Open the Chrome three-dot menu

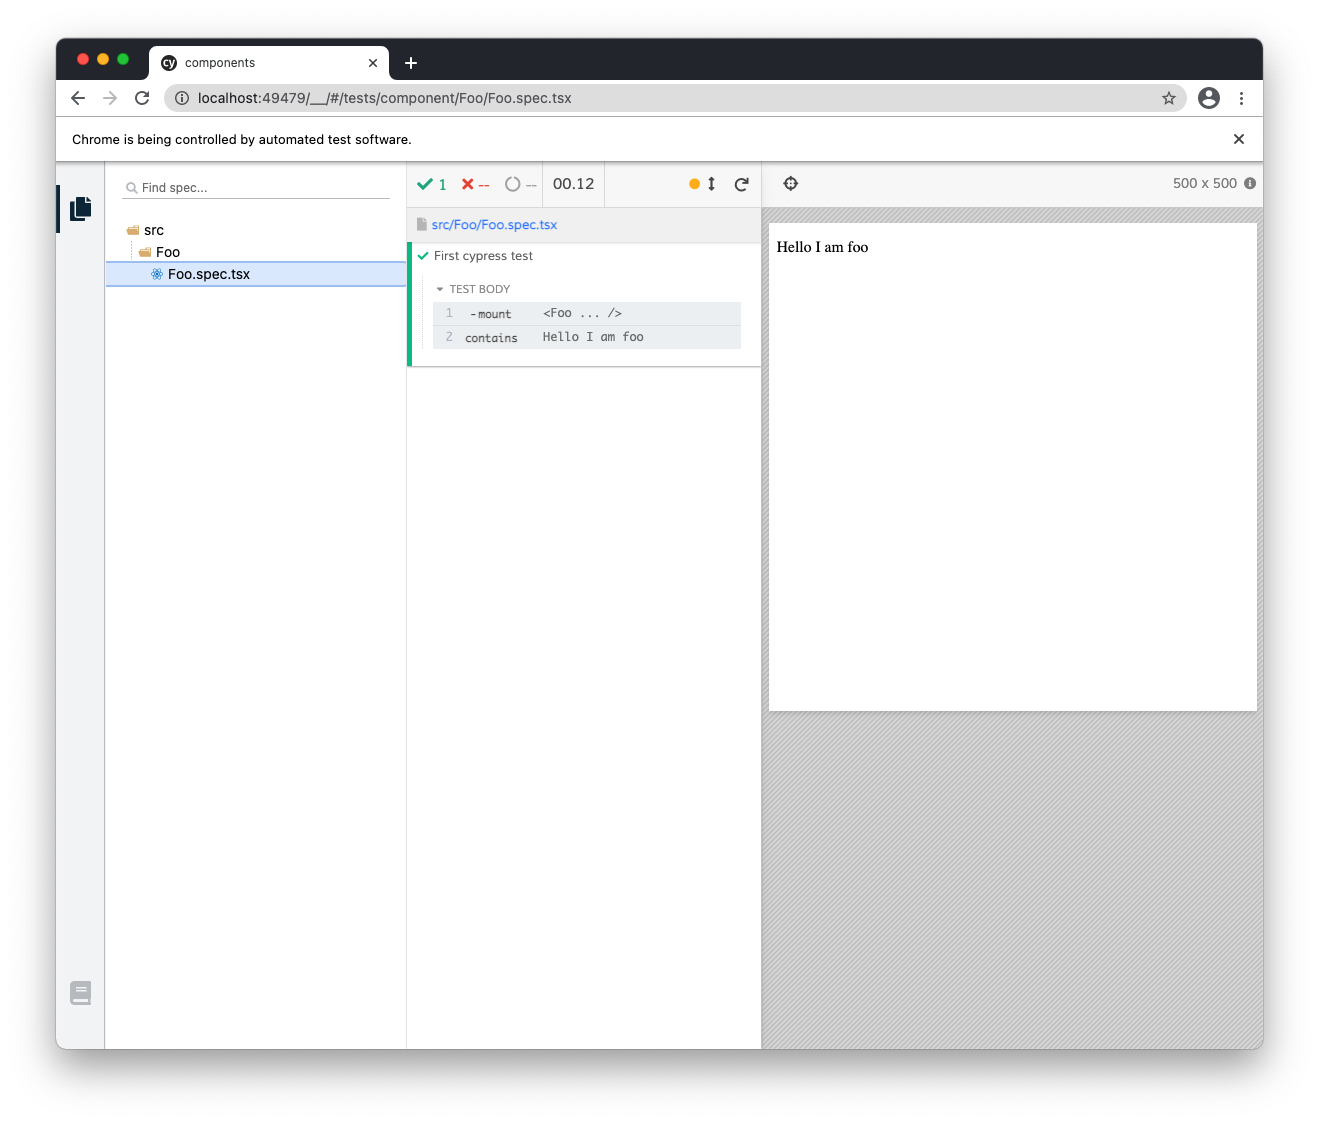click(x=1242, y=98)
